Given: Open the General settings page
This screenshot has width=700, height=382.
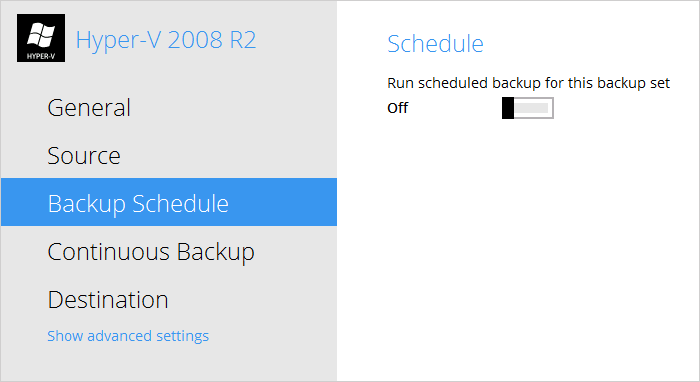Looking at the screenshot, I should click(89, 108).
